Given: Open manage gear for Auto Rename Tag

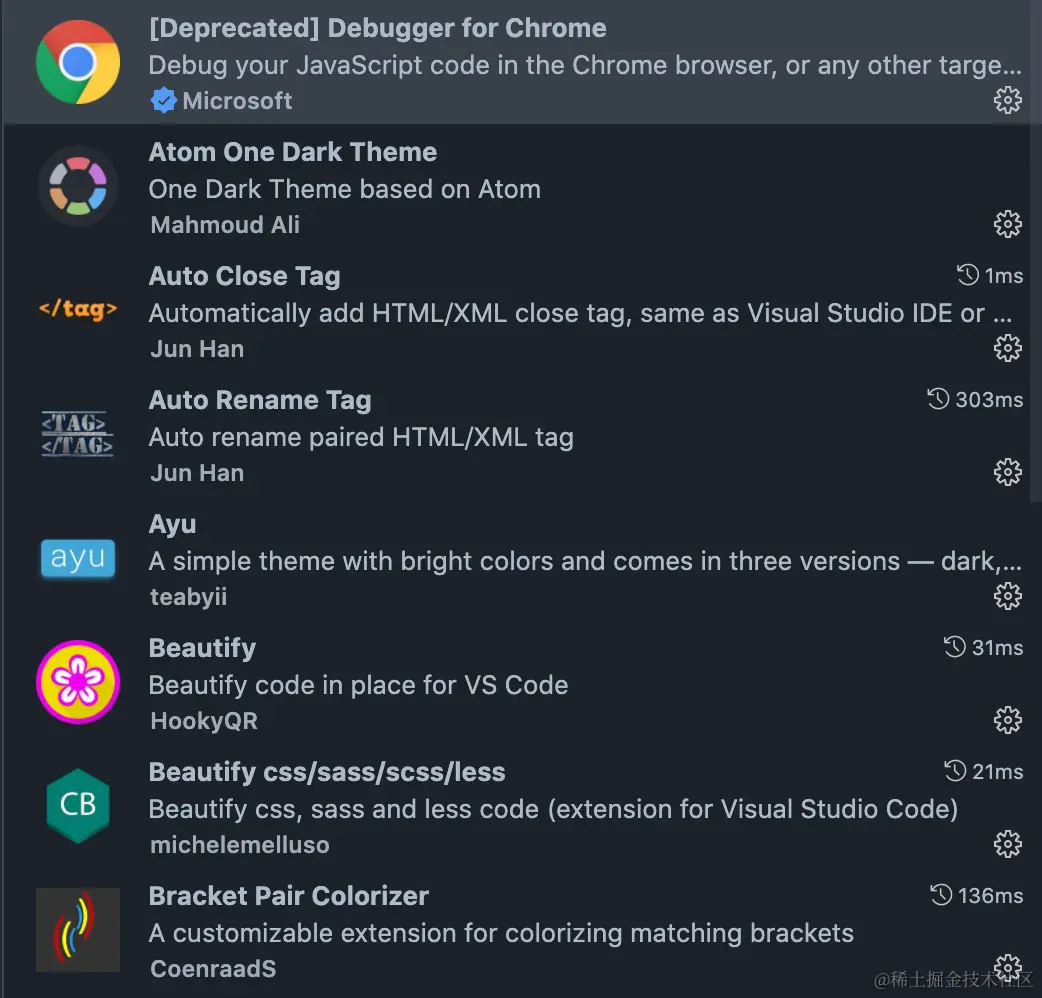Looking at the screenshot, I should (x=1007, y=472).
